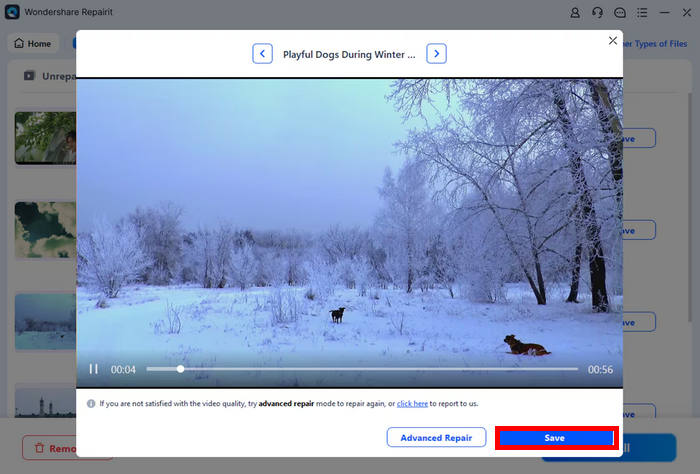
Task: Go to the previous video preview
Action: coord(262,54)
